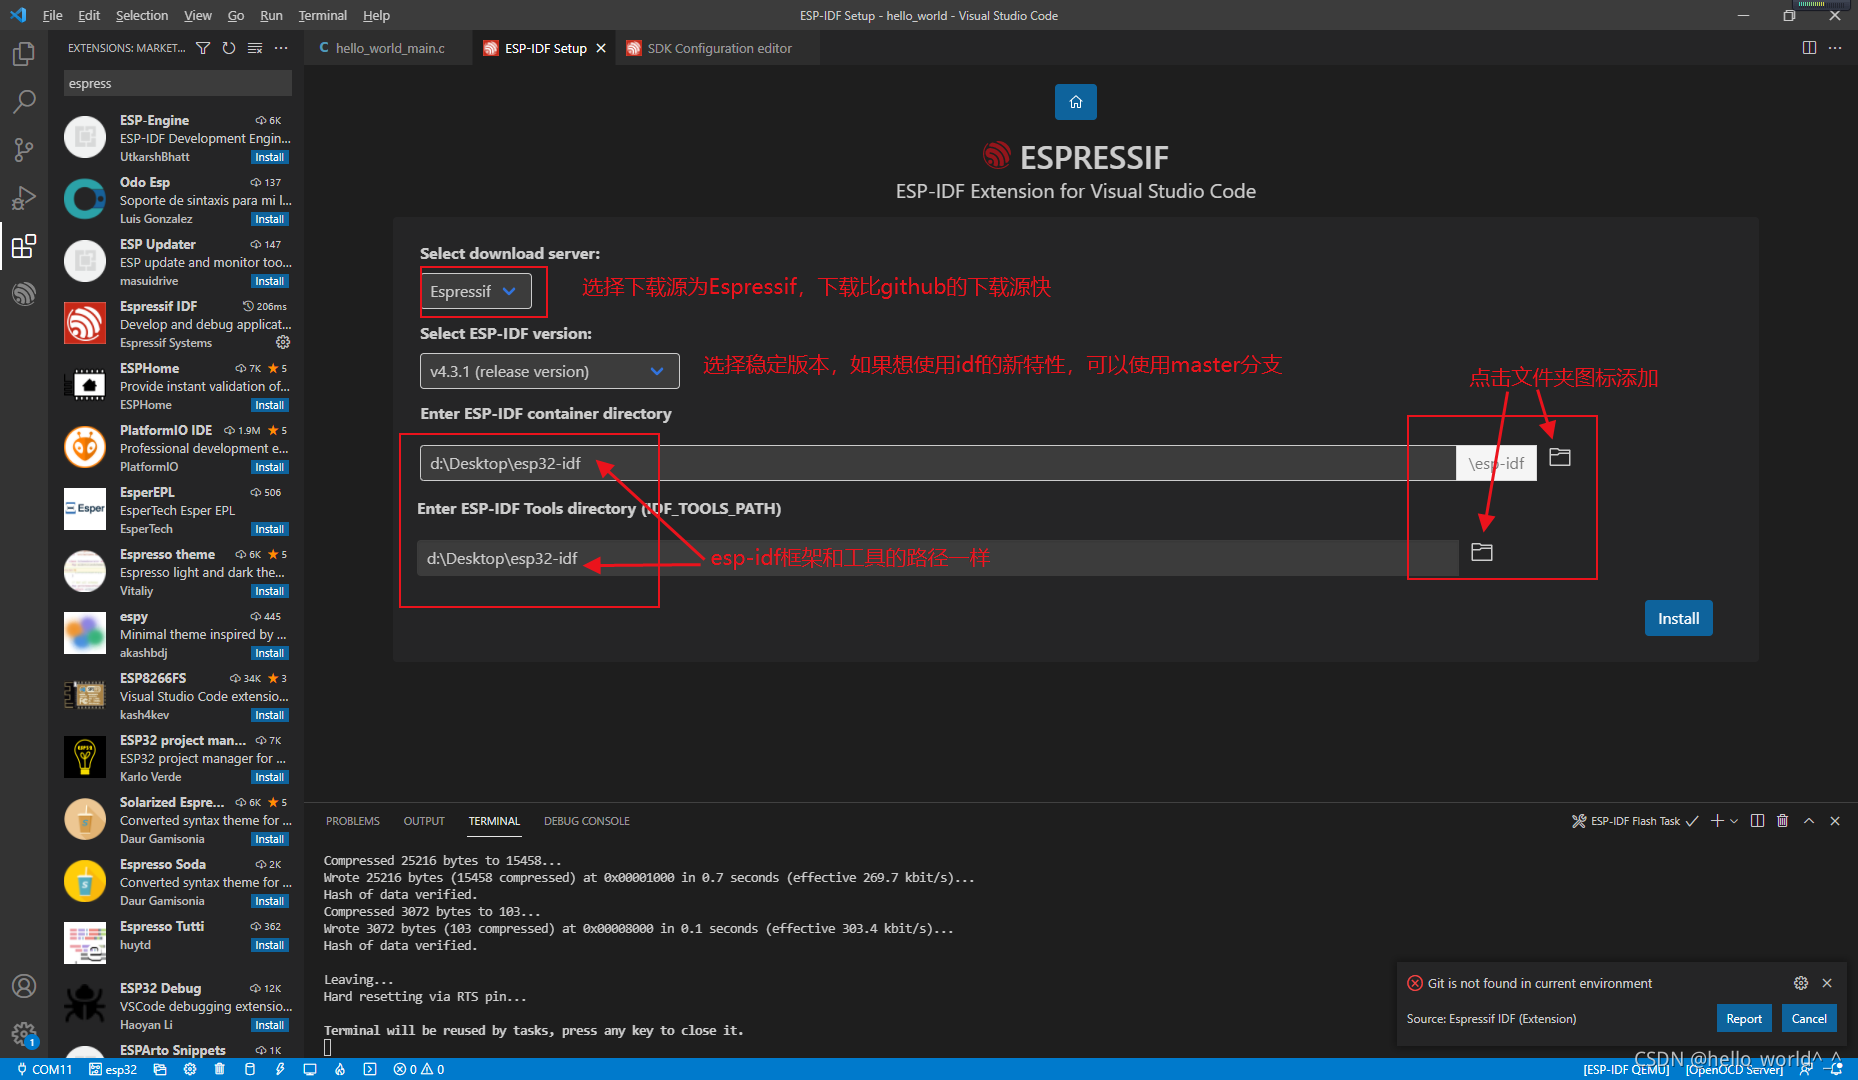
Task: Click errors and warnings count in status bar
Action: coord(419,1069)
